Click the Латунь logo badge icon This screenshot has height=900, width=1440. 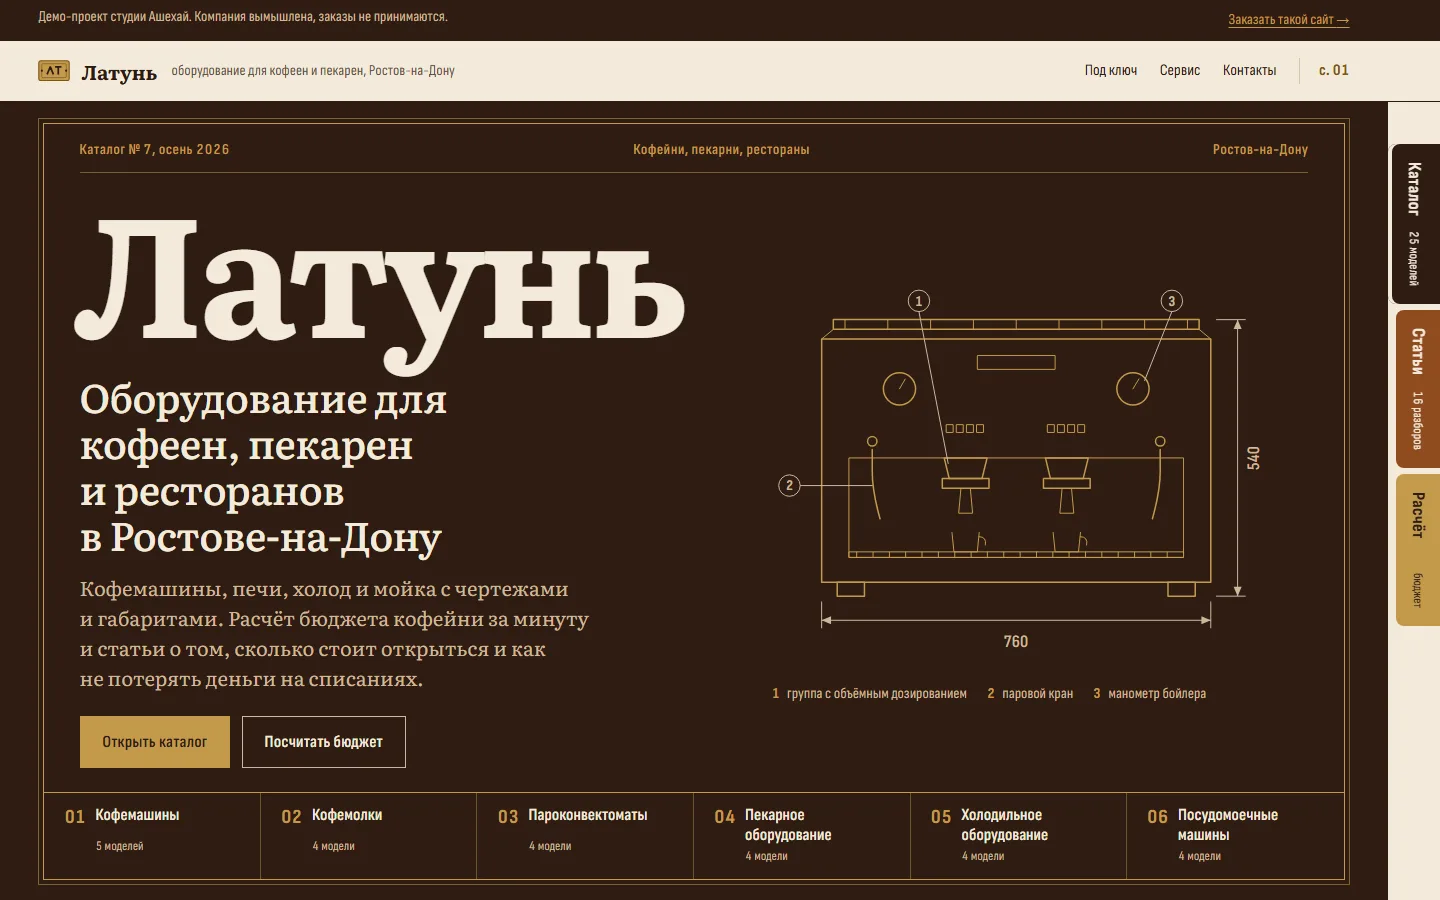point(54,71)
